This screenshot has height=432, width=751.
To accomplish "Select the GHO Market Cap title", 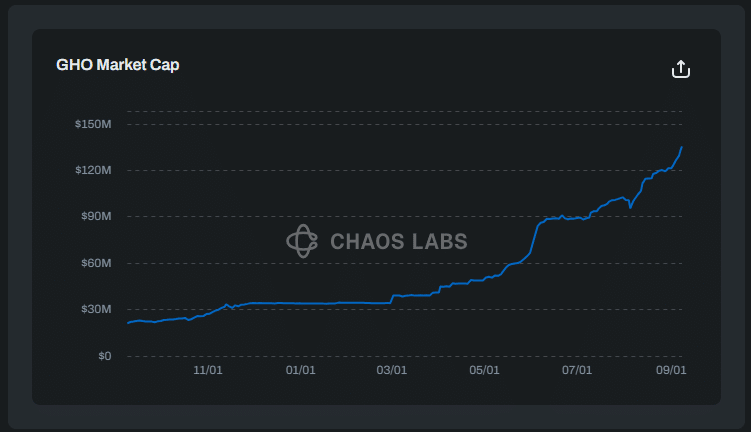I will pyautogui.click(x=118, y=65).
